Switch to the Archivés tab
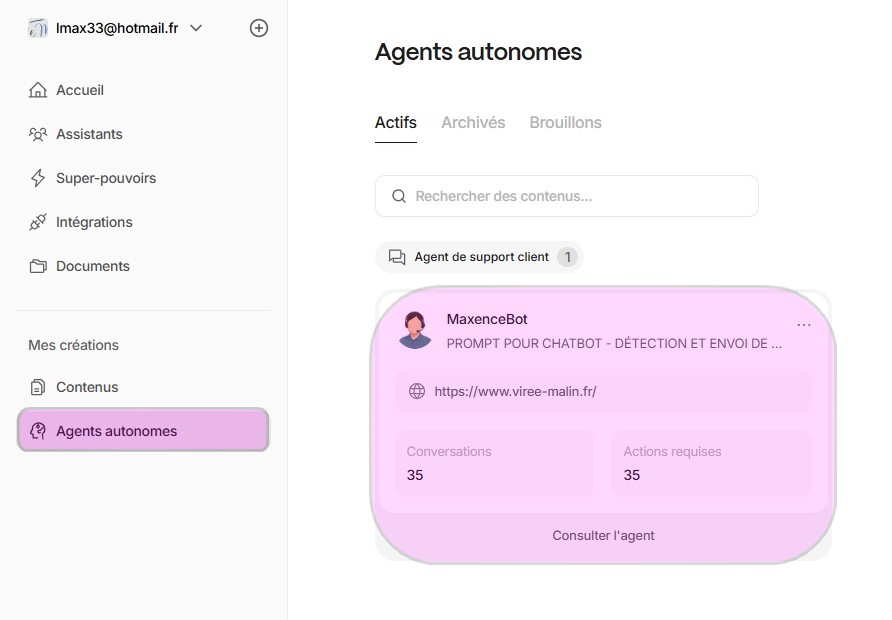This screenshot has width=892, height=620. coord(473,123)
